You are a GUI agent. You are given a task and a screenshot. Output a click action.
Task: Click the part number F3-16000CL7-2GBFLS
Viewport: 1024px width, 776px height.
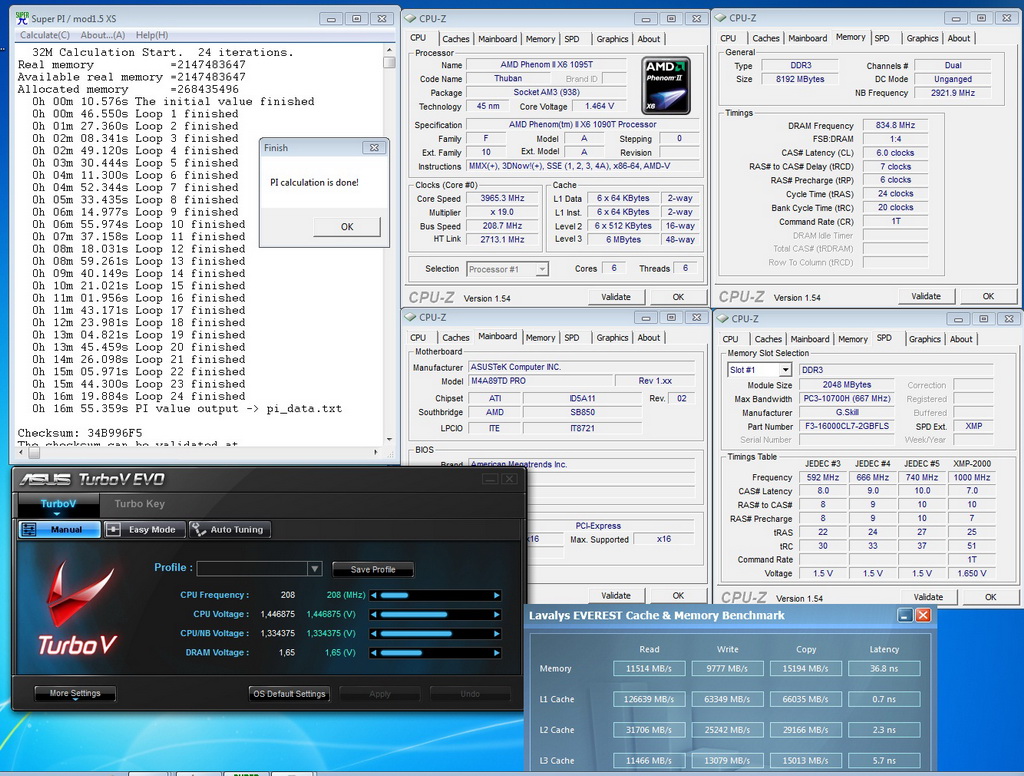846,426
